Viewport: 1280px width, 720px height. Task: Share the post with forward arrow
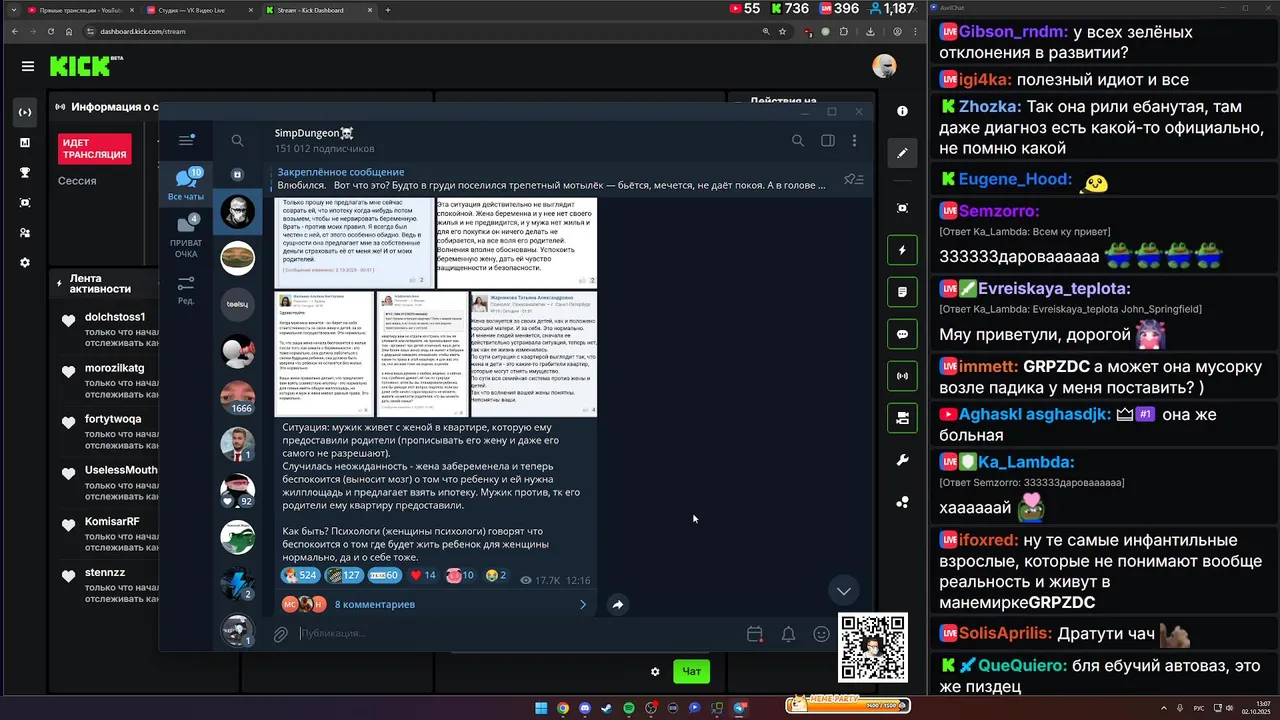[617, 604]
